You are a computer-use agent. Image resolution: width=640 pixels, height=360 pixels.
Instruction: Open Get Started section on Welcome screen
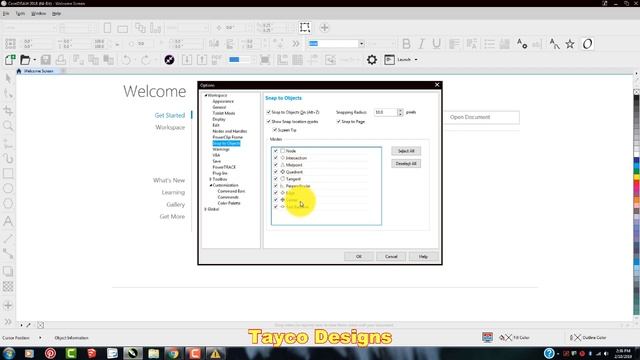(170, 116)
